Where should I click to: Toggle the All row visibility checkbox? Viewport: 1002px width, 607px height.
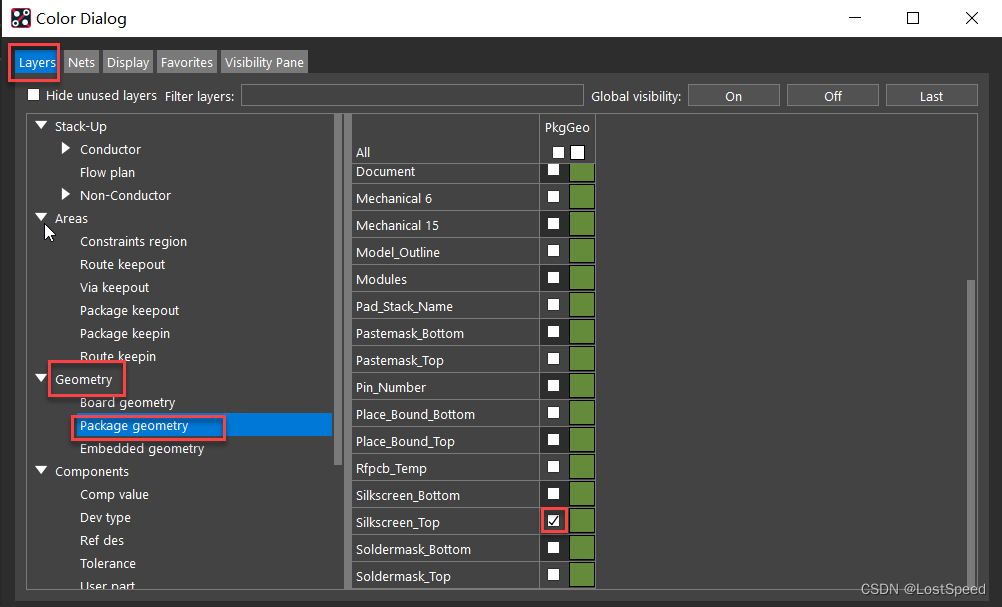click(558, 153)
